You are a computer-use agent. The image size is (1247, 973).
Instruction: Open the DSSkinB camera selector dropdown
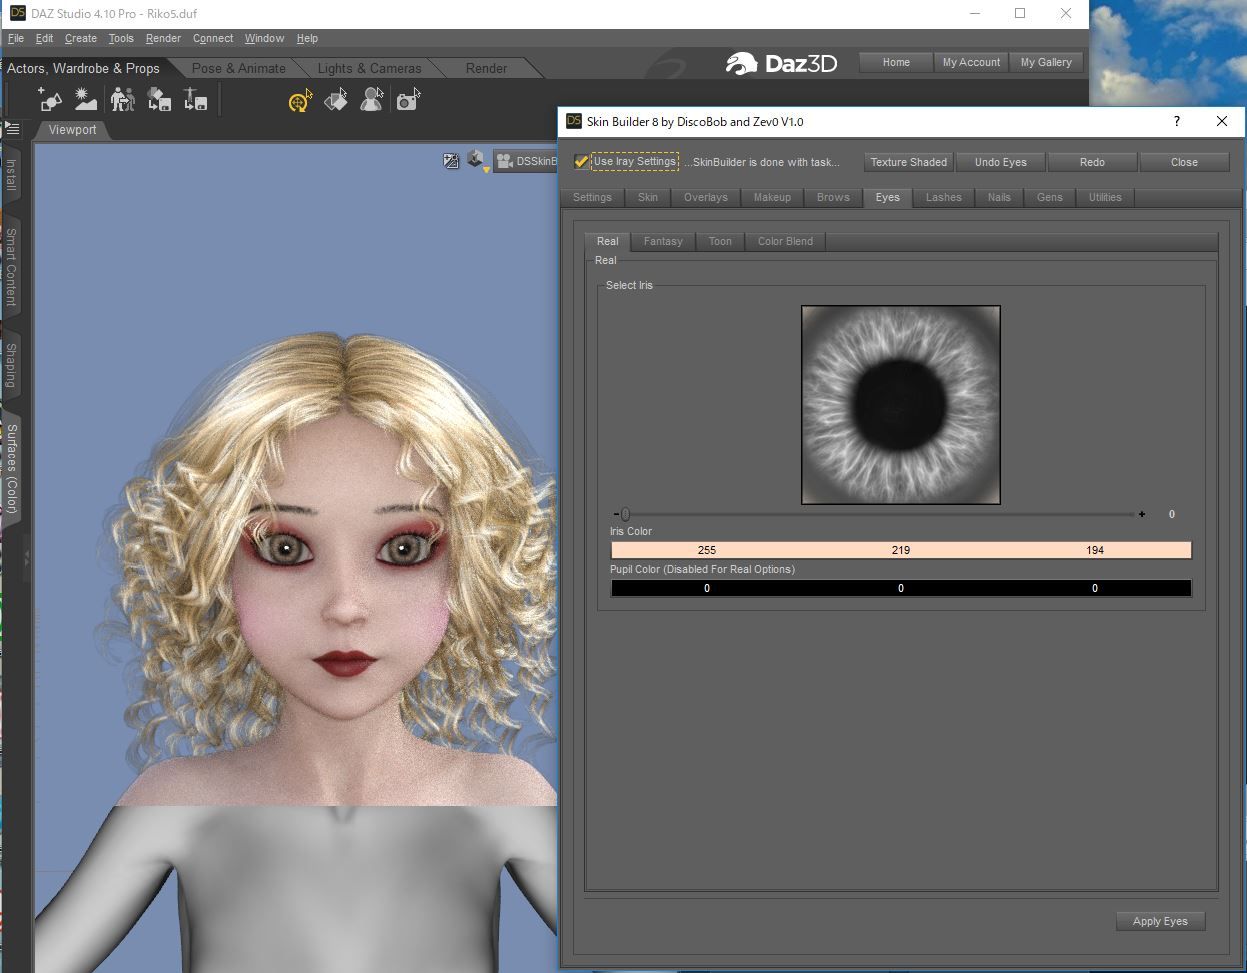click(x=526, y=161)
